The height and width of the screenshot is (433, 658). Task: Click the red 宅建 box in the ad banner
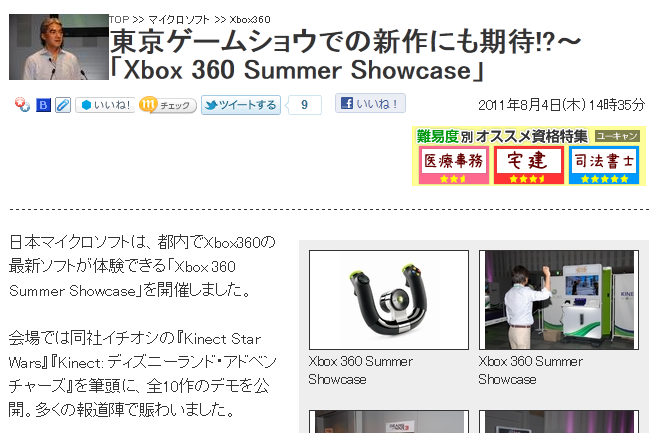528,165
